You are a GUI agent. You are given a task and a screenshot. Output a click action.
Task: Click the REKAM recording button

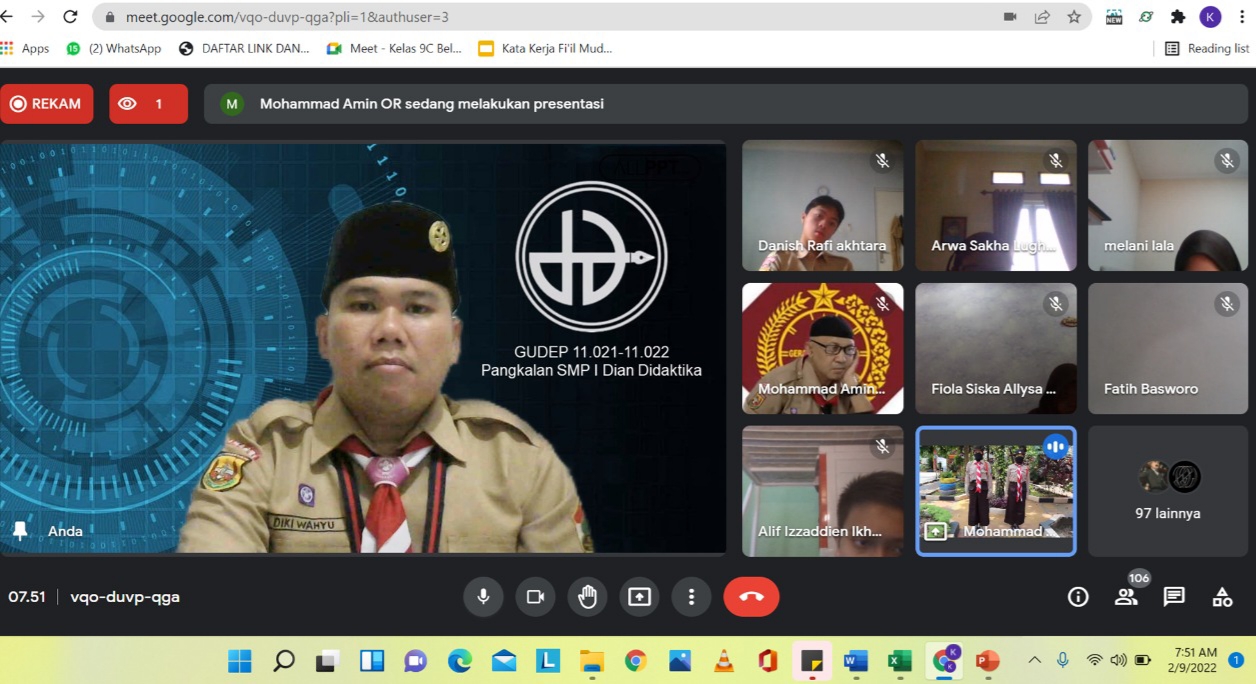46,104
